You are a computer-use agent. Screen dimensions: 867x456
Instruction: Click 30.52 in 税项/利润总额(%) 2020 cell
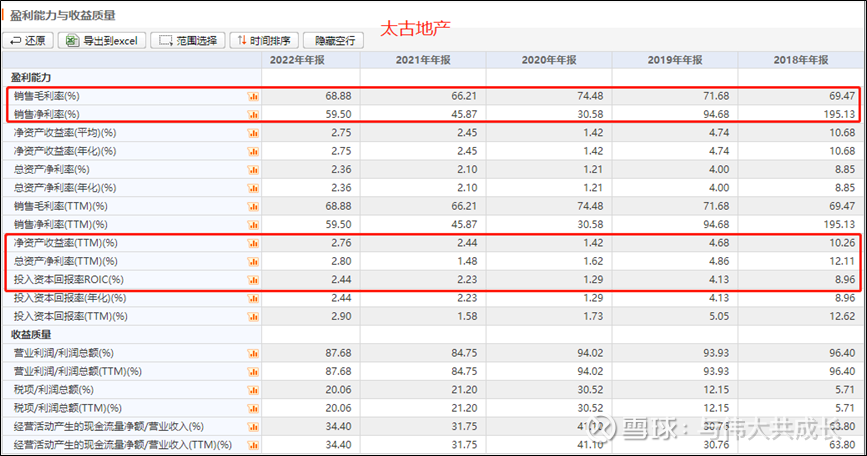tap(590, 390)
